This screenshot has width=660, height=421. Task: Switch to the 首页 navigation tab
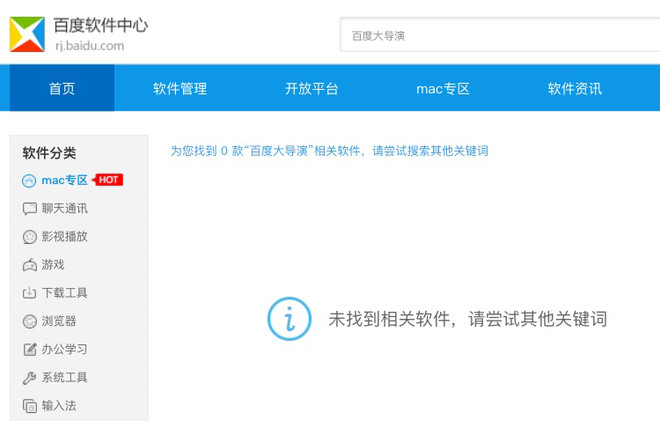(62, 88)
